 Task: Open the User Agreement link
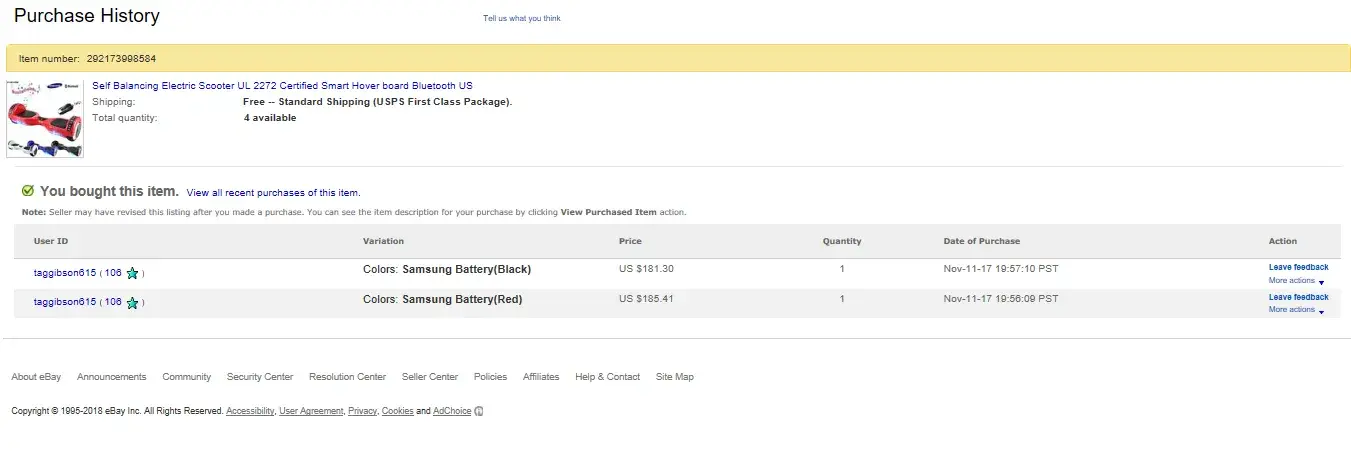(311, 412)
